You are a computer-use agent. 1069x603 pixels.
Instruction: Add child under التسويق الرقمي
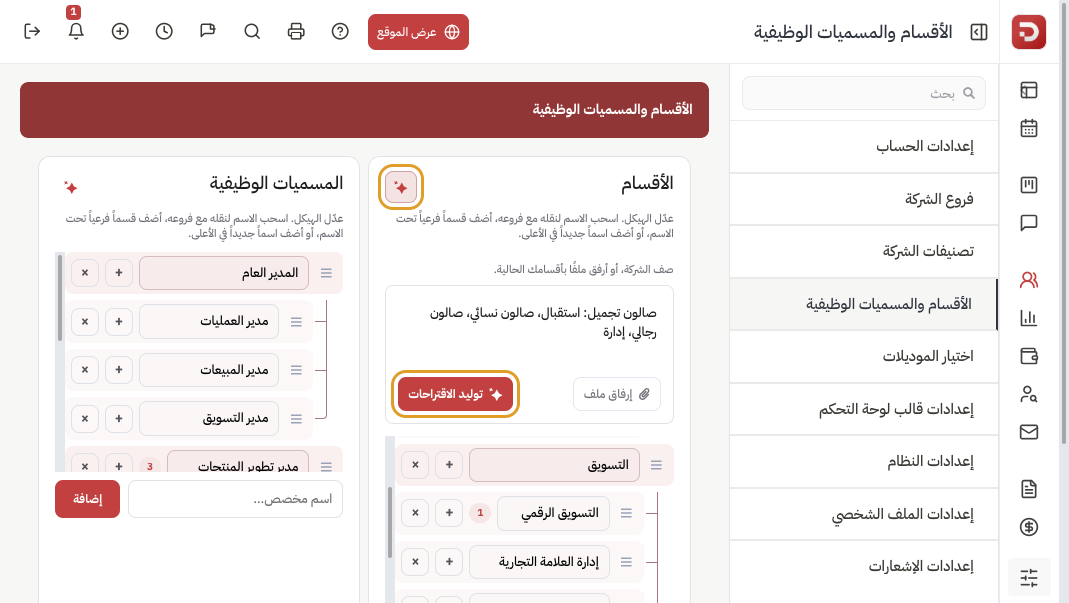pyautogui.click(x=449, y=513)
